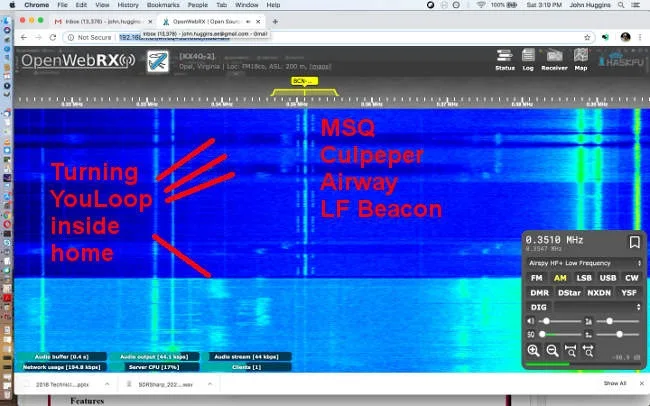Click the yellow BCN bookmark label
Screen dimensions: 650x406
[305, 81]
